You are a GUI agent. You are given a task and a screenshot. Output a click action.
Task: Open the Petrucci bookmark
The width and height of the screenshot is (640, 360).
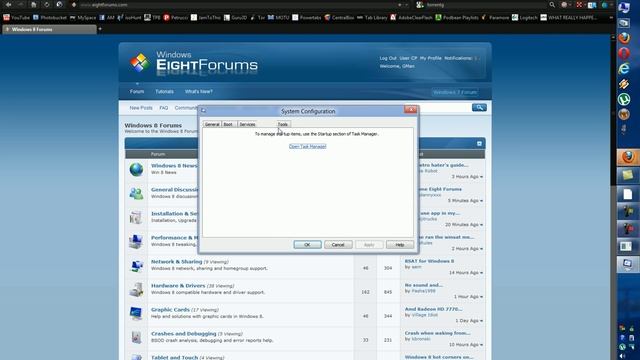point(176,18)
